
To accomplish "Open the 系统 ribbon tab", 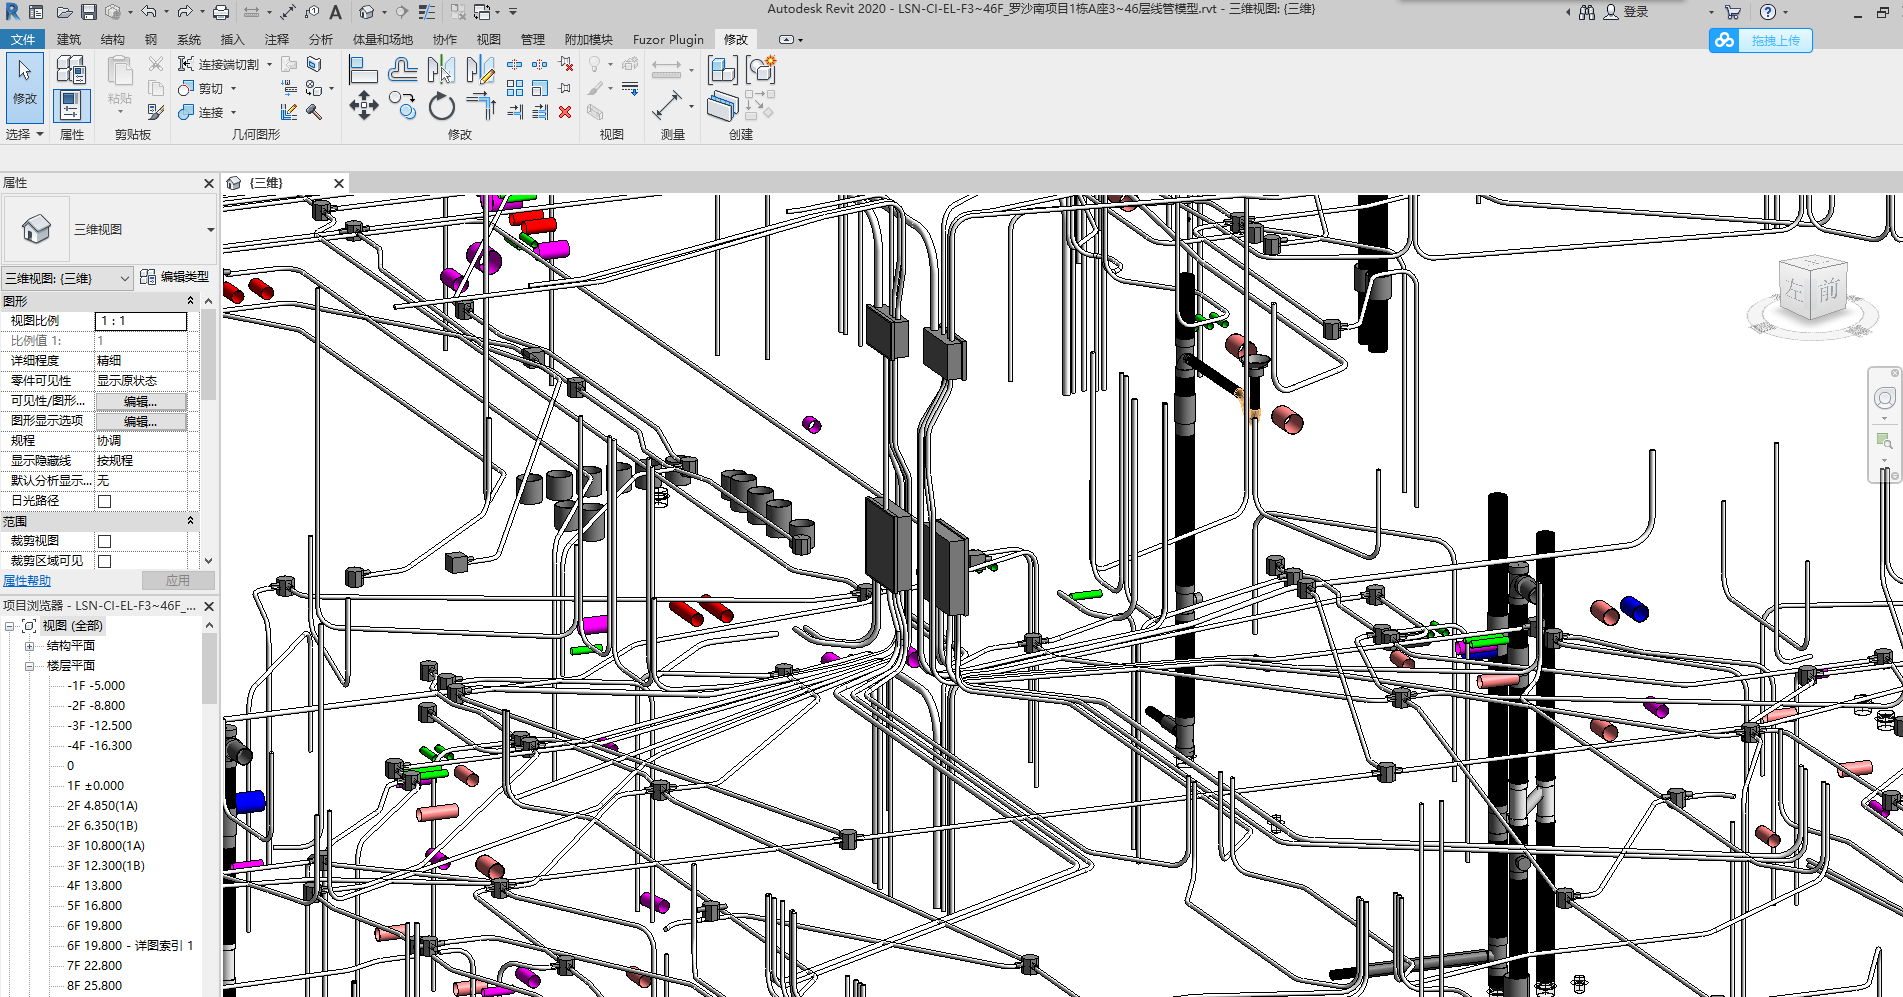I will click(x=188, y=40).
